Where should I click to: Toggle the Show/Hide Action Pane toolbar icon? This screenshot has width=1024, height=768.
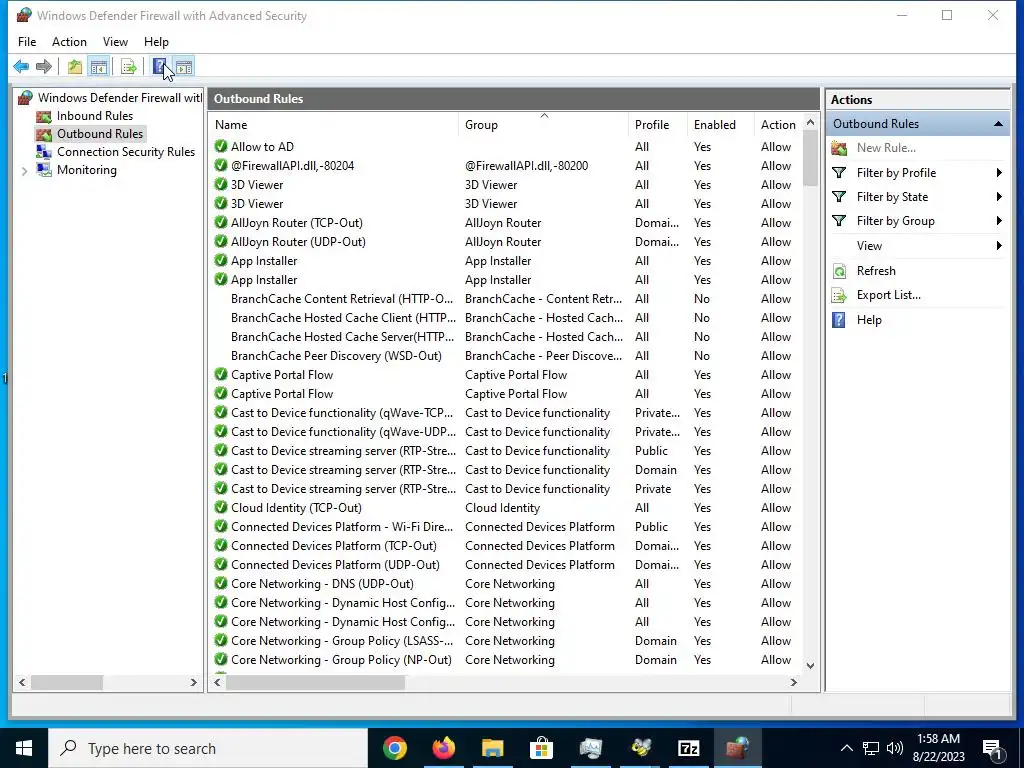(184, 67)
